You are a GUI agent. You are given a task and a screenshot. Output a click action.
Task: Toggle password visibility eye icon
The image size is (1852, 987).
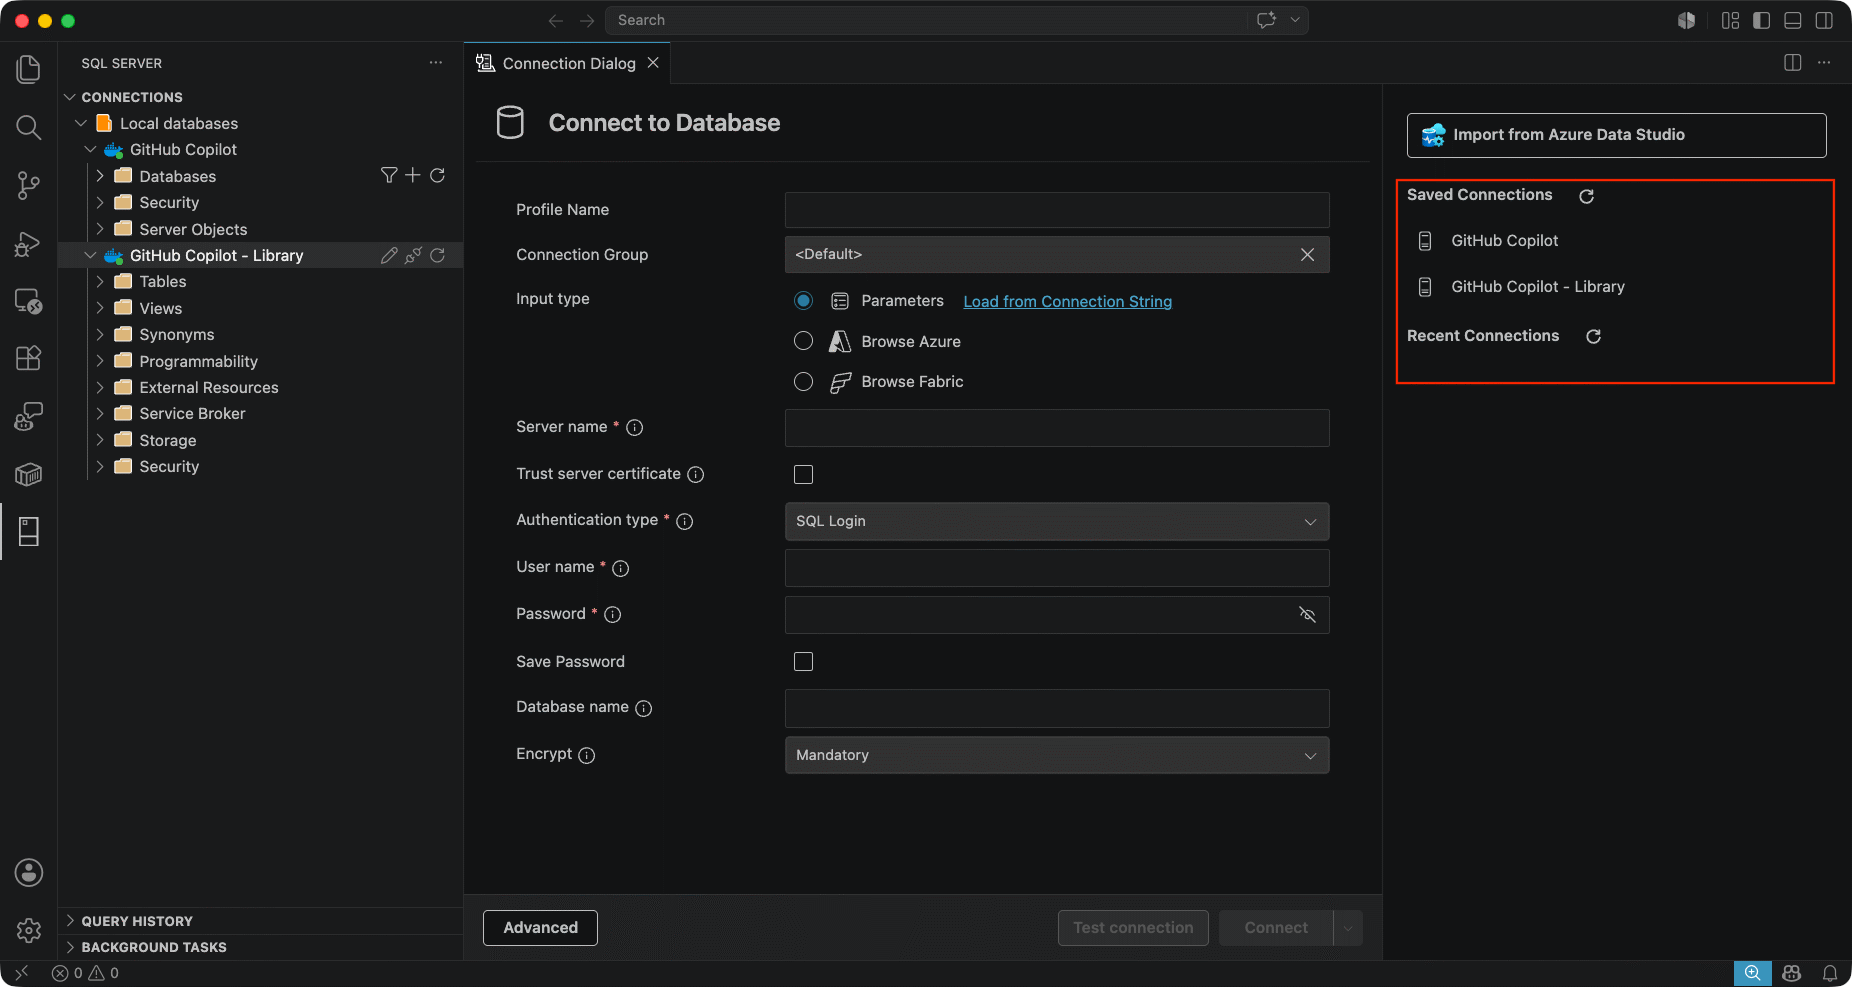point(1307,614)
